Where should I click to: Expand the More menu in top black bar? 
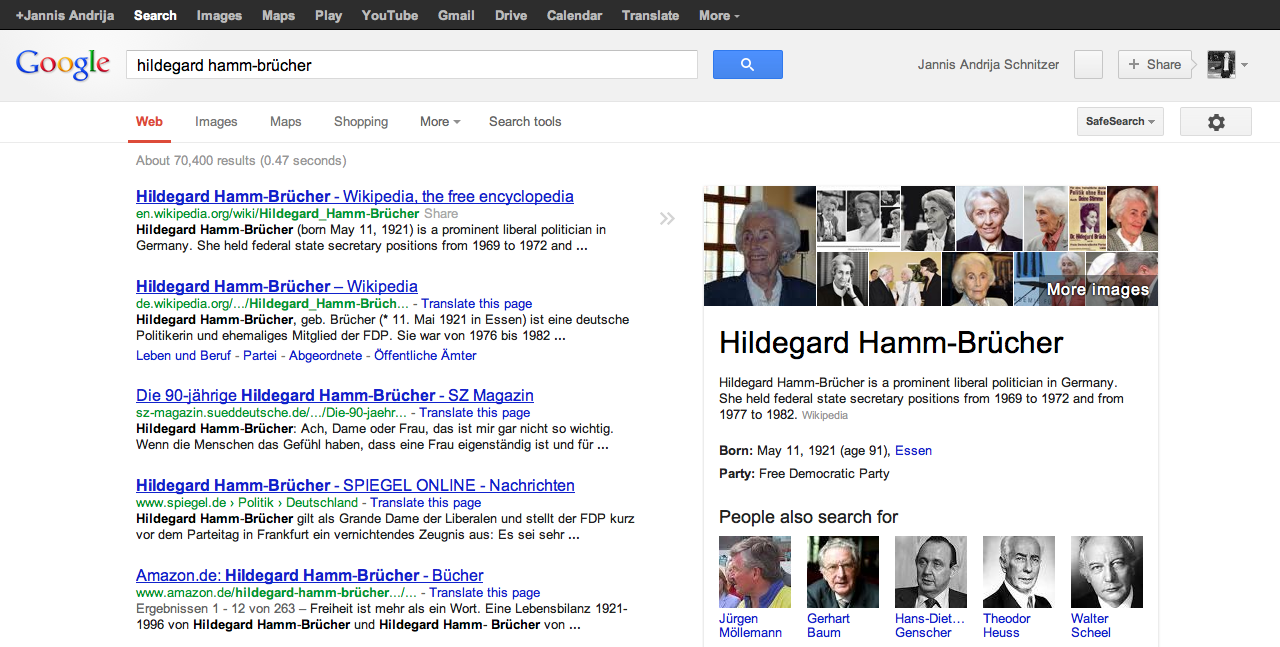click(719, 15)
